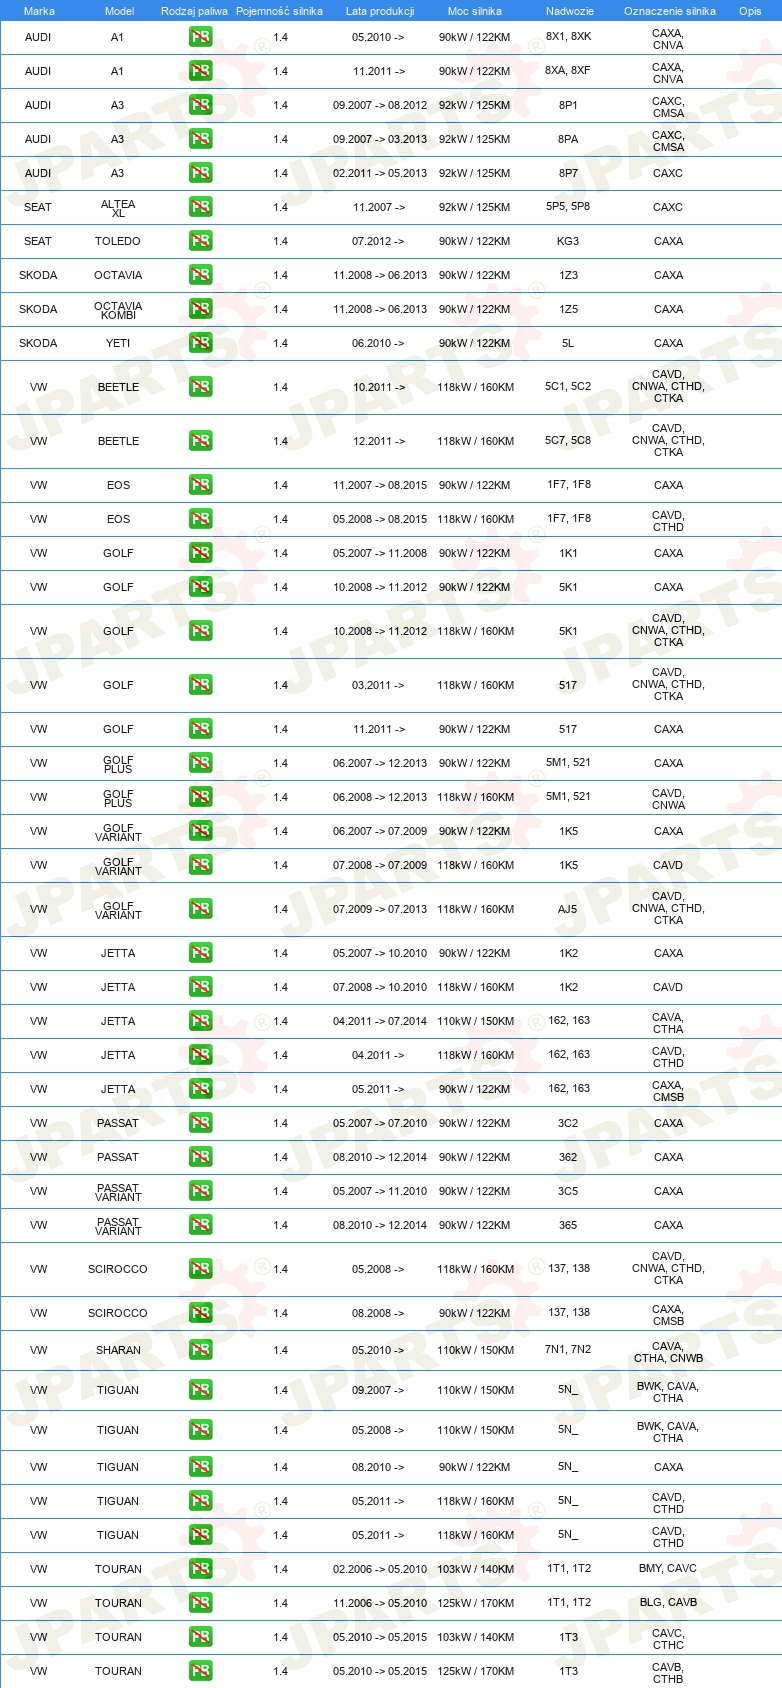The height and width of the screenshot is (1688, 782).
Task: Click fuel icon in SKODA YETI row
Action: [200, 343]
